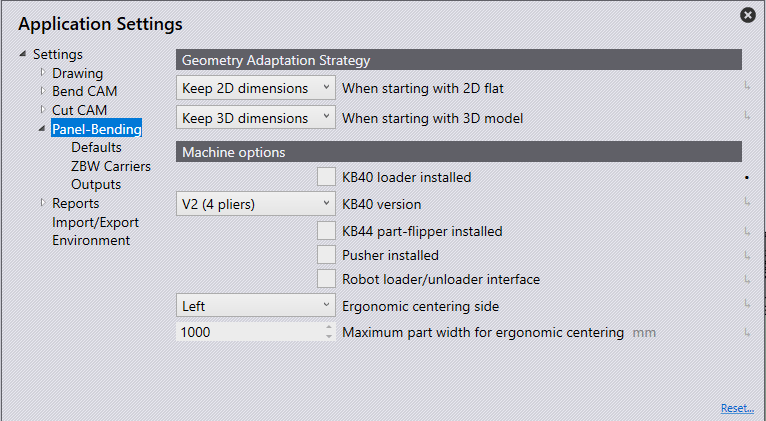Screen dimensions: 766x421
Task: Select Import/Export in the settings tree
Action: point(95,222)
